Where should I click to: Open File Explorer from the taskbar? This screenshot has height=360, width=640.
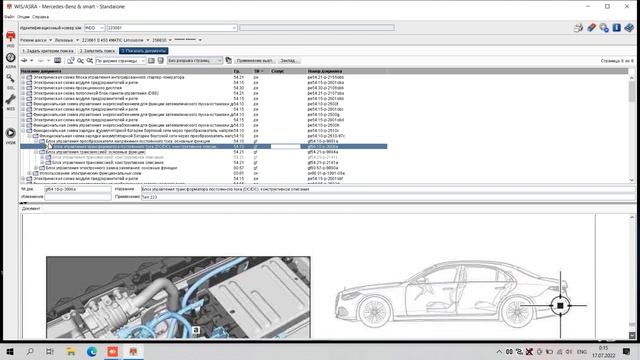[71, 351]
